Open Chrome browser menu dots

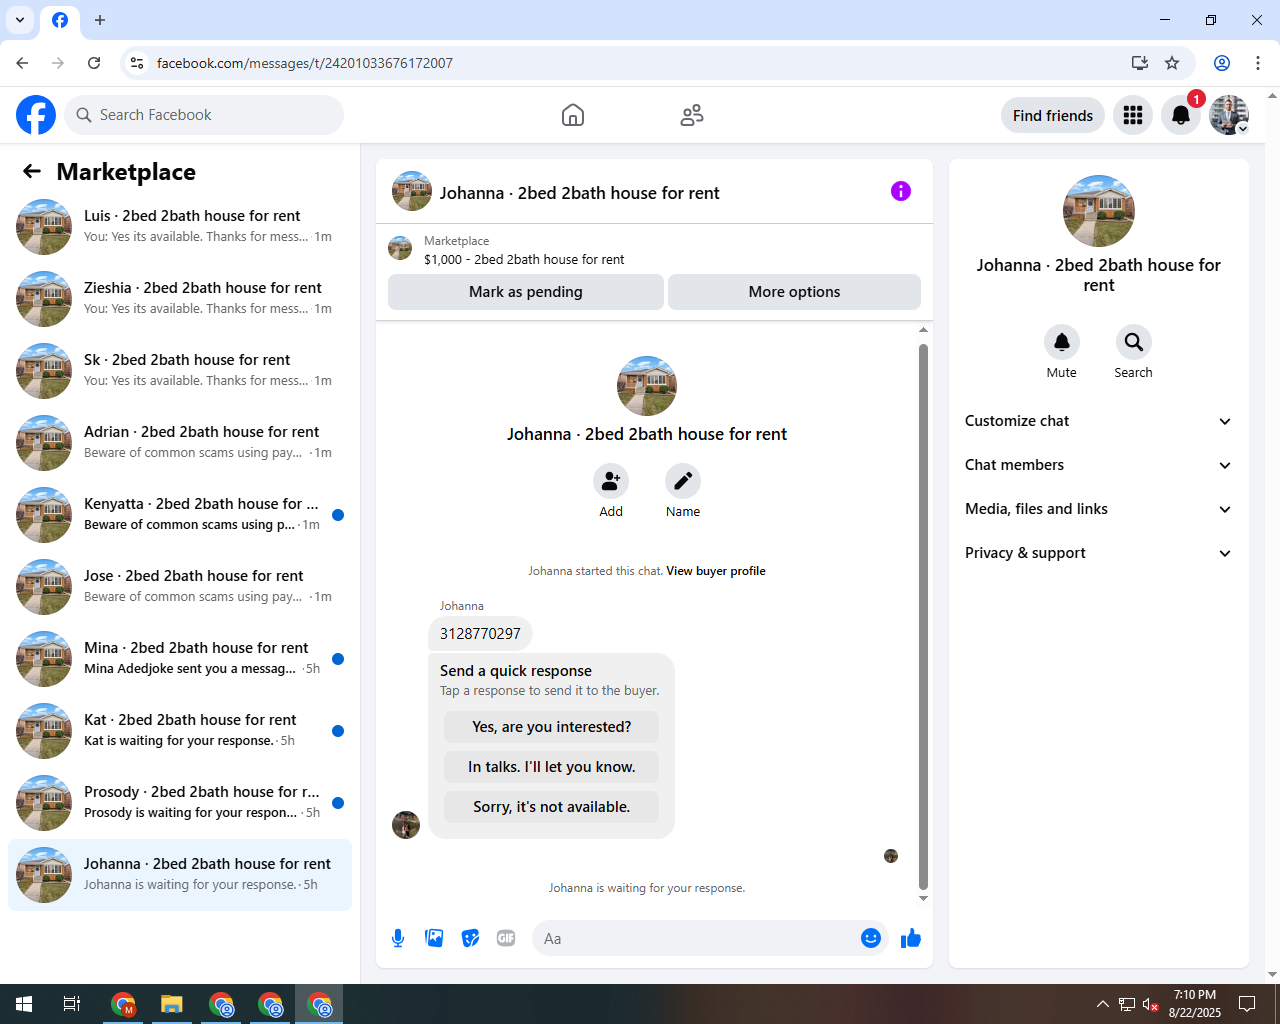[x=1258, y=63]
